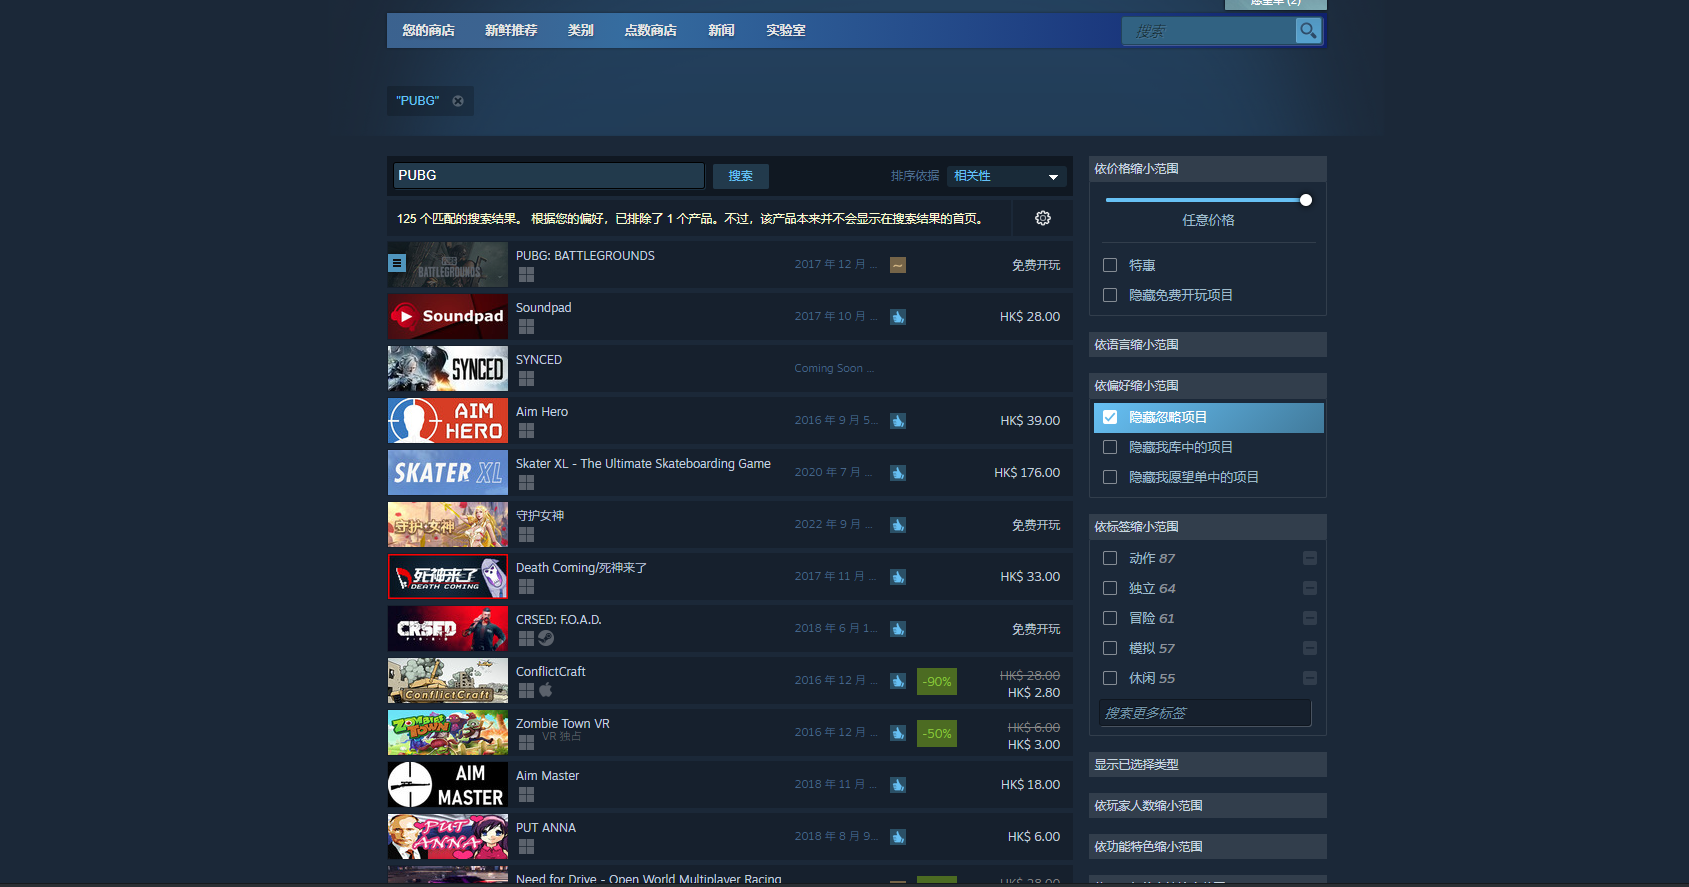The height and width of the screenshot is (887, 1689).
Task: Click the magnifier icon in store search
Action: point(1307,31)
